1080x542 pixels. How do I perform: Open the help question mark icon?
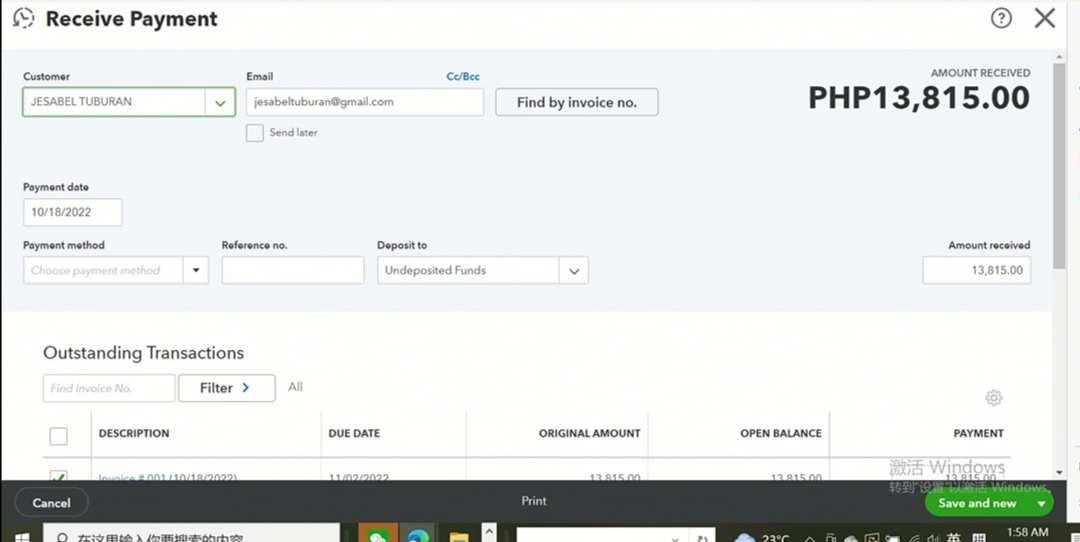(x=1001, y=18)
